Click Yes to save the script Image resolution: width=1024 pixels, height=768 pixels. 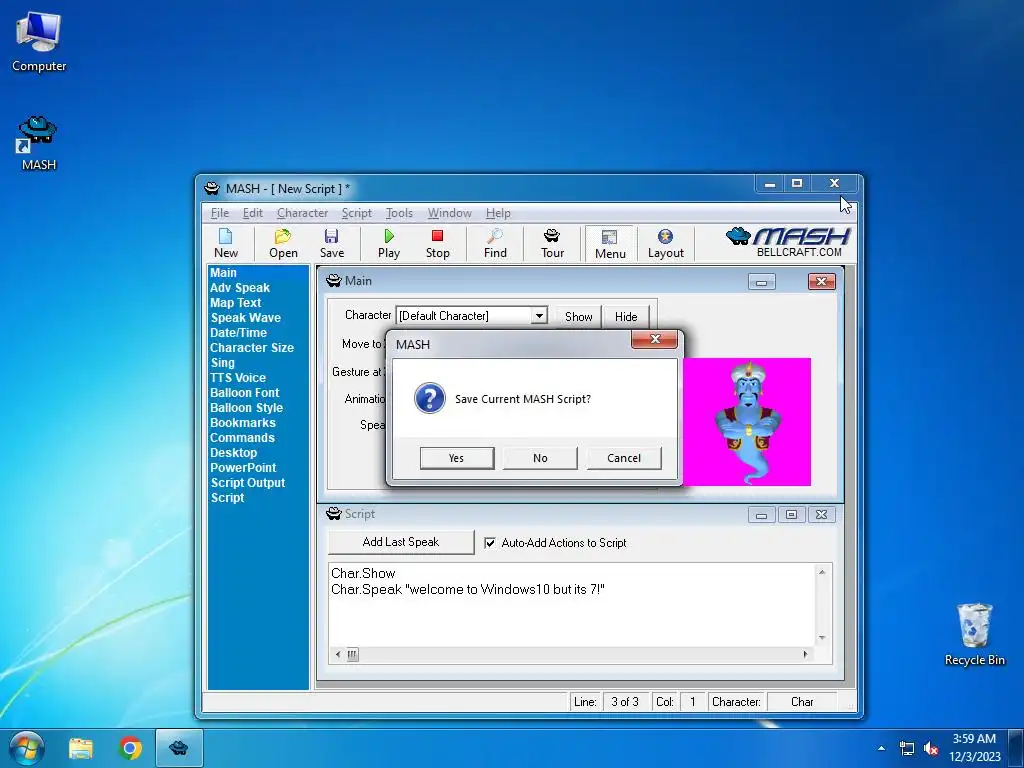[x=456, y=458]
